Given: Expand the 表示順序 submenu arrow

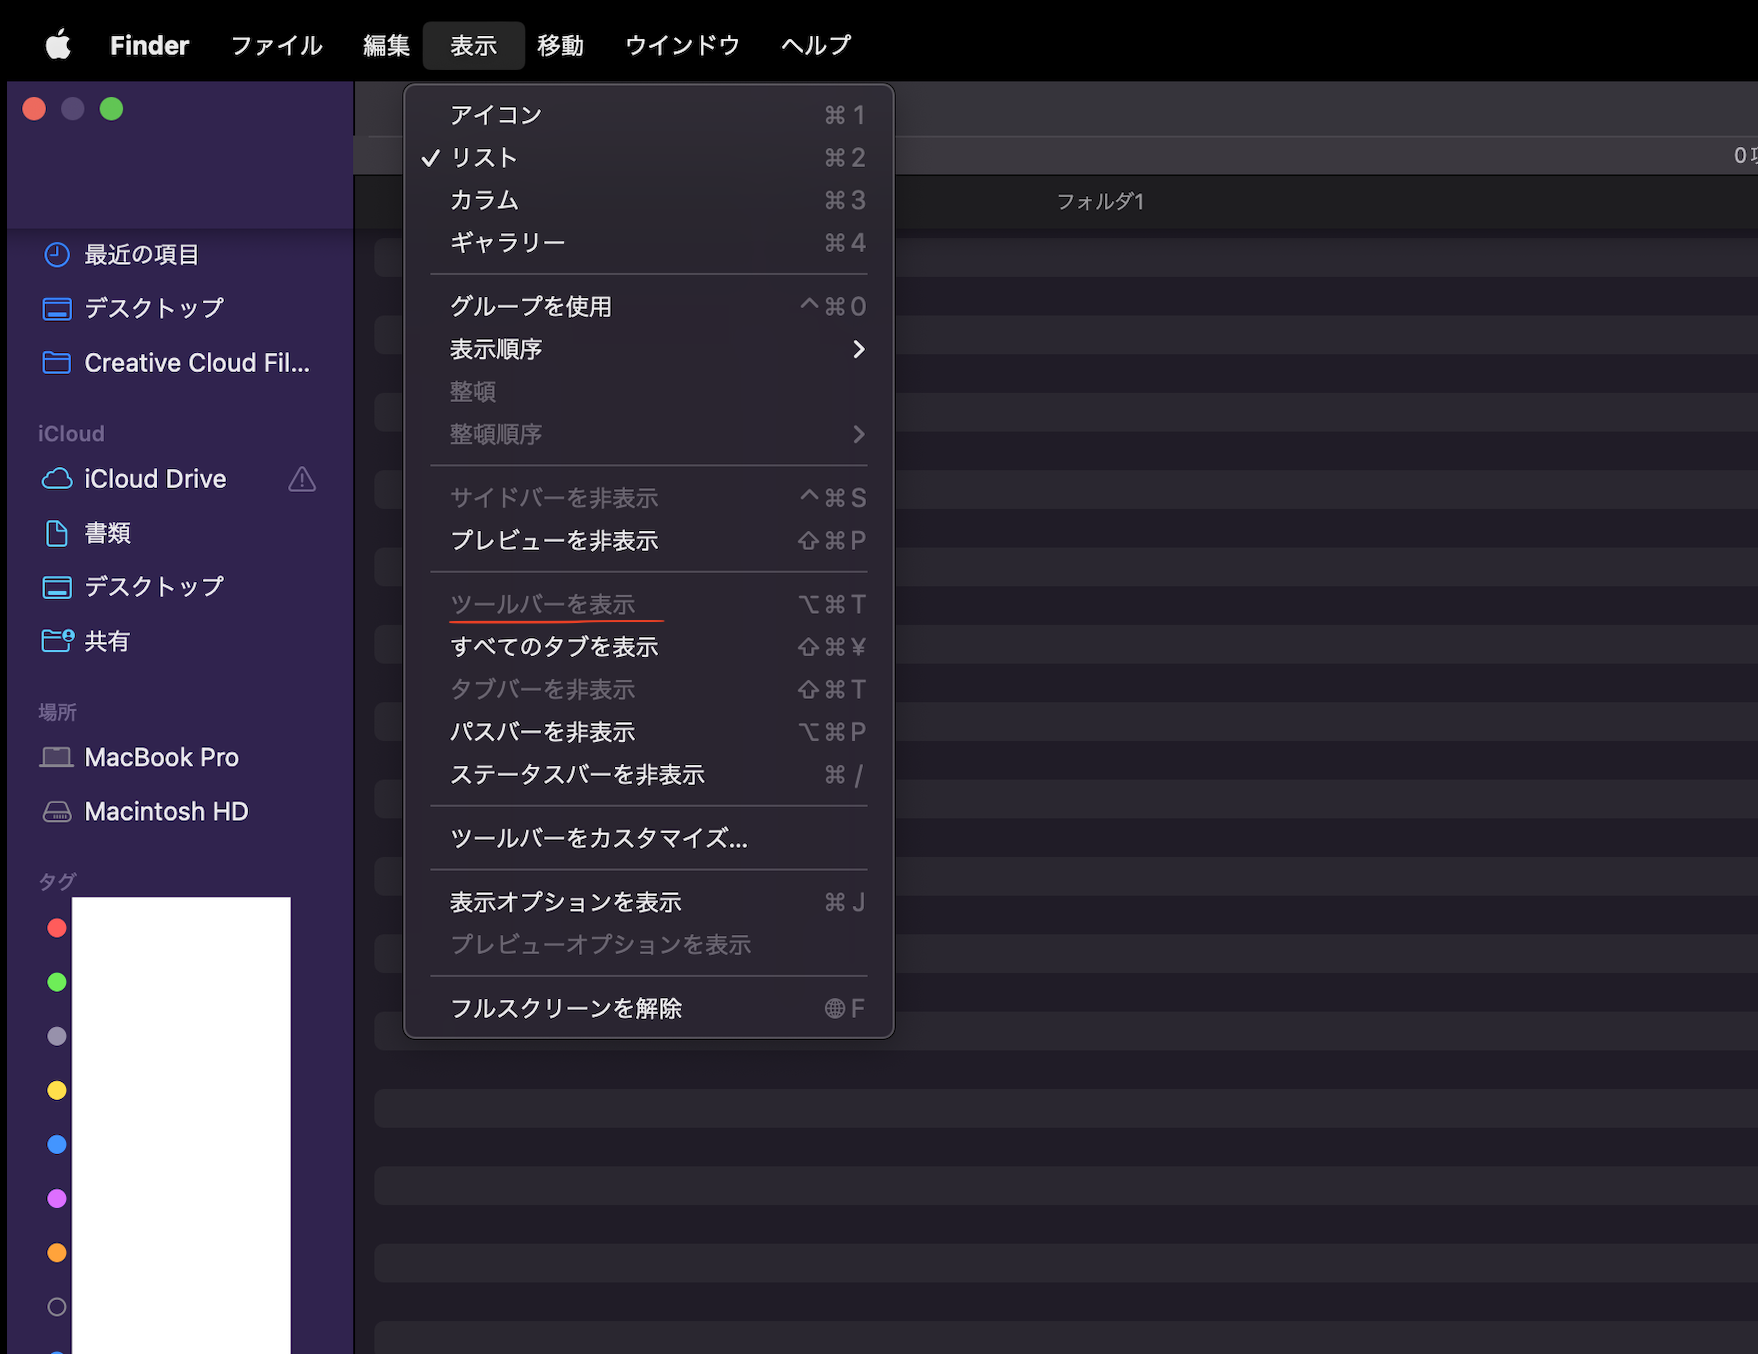Looking at the screenshot, I should point(858,350).
